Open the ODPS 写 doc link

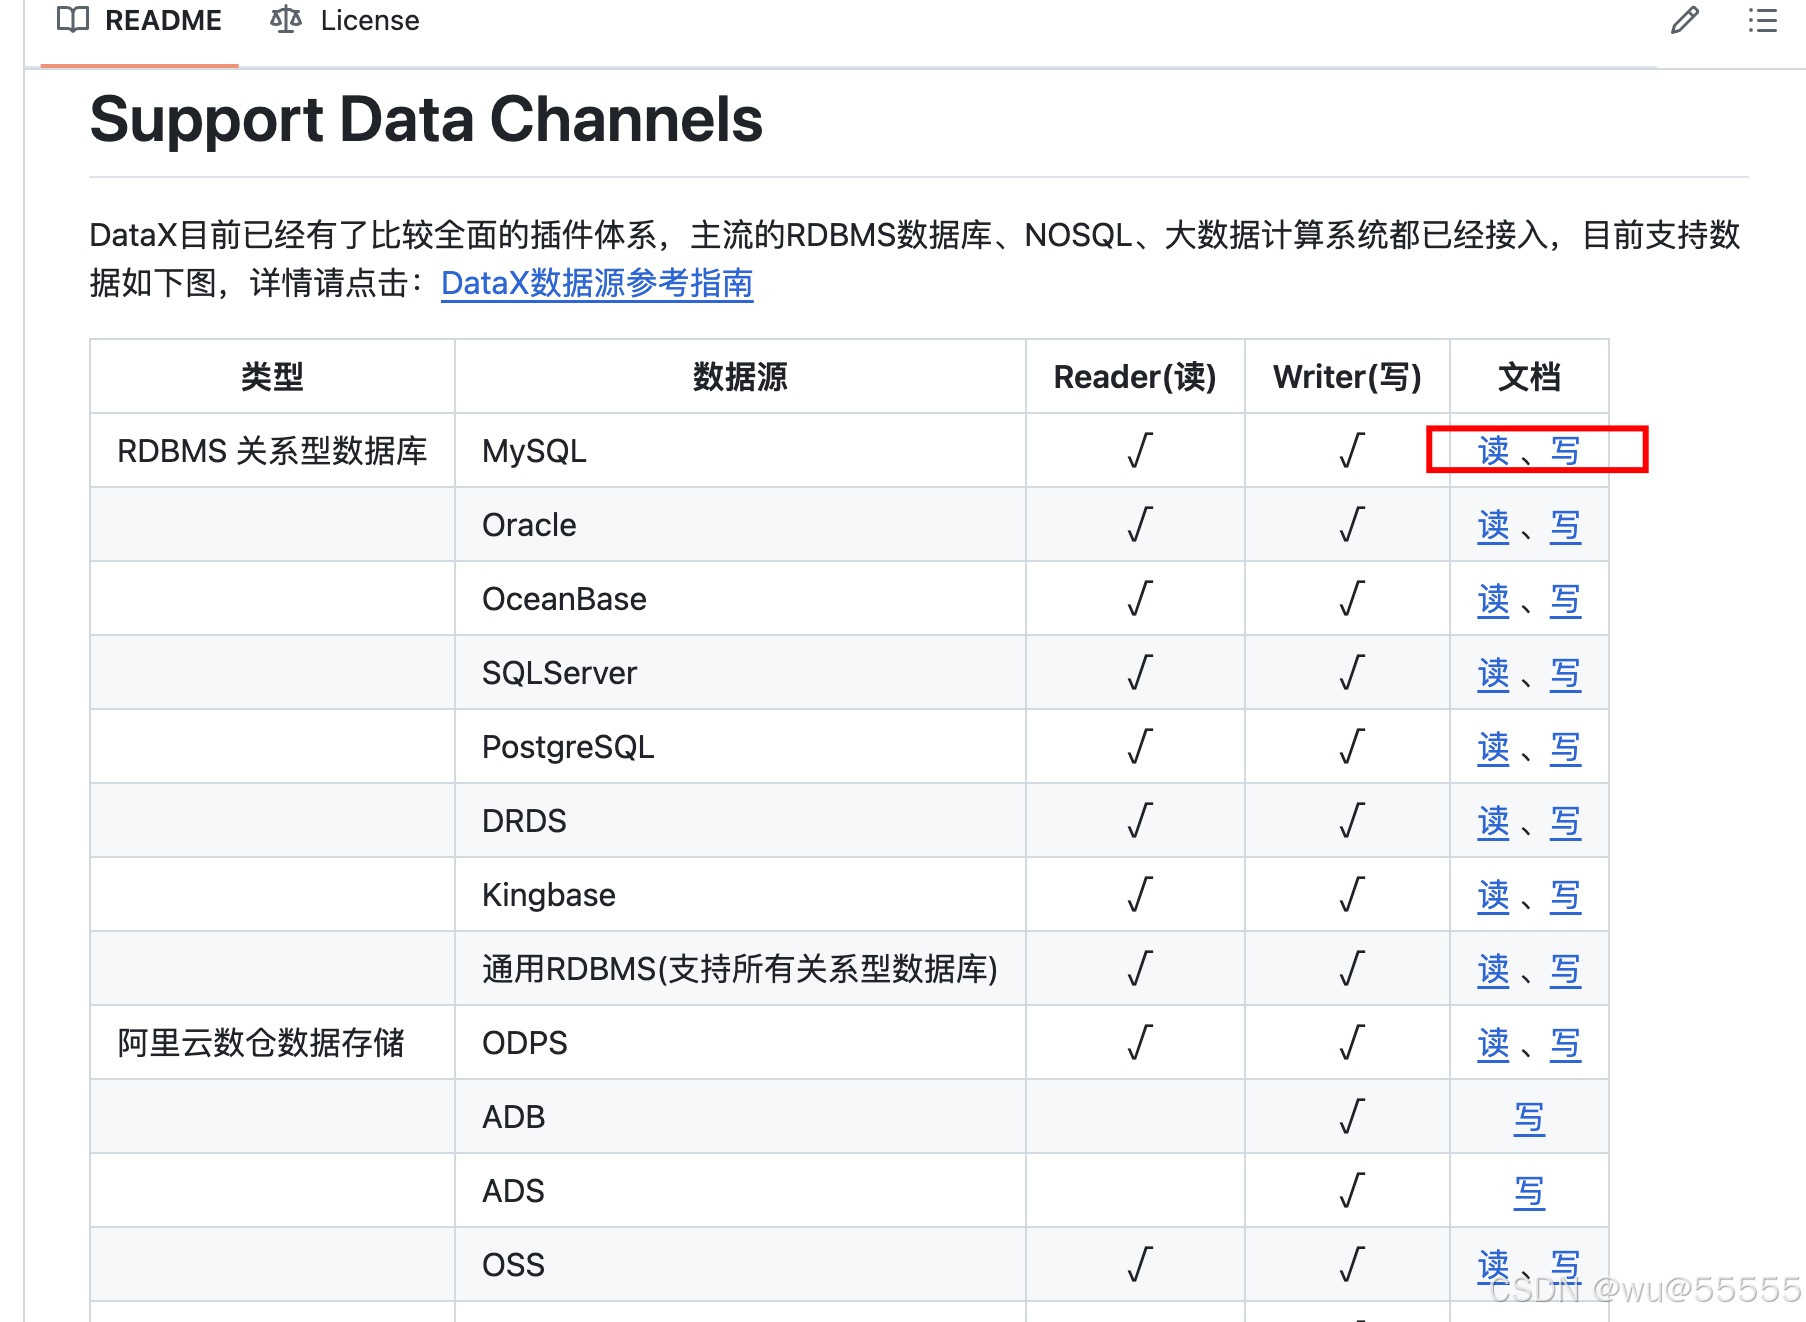pos(1566,1043)
